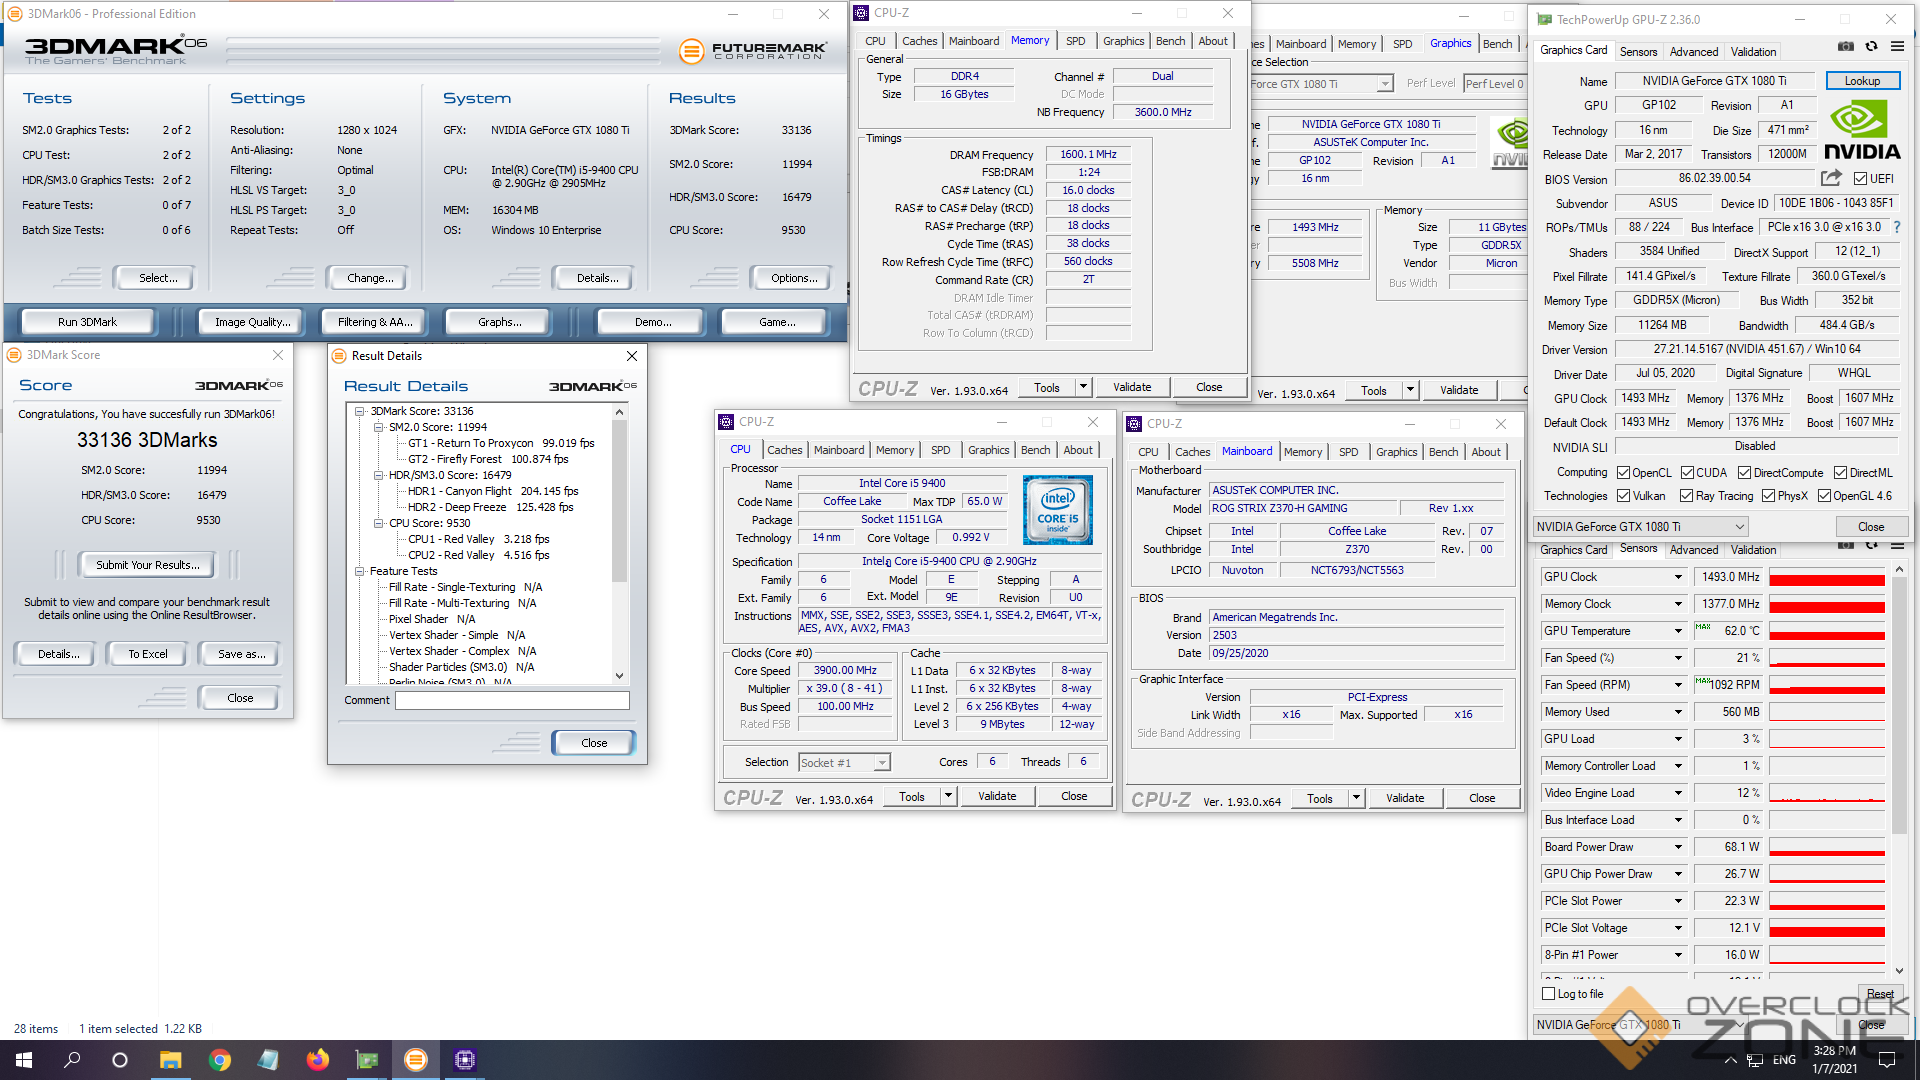Collapse the SM2.0 Score tree node
The image size is (1920, 1080).
[379, 427]
